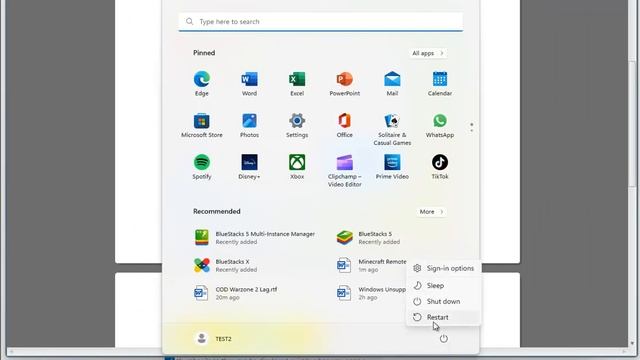Launch Microsoft Store
The height and width of the screenshot is (360, 640).
[x=202, y=125]
